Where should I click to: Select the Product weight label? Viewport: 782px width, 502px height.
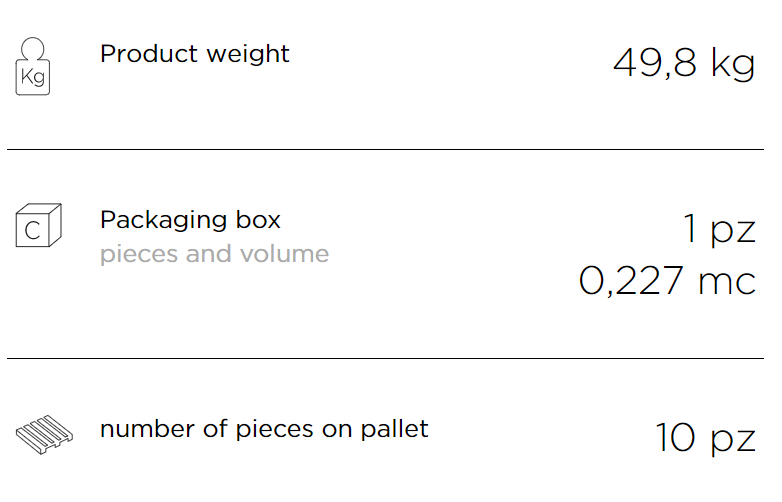[195, 54]
